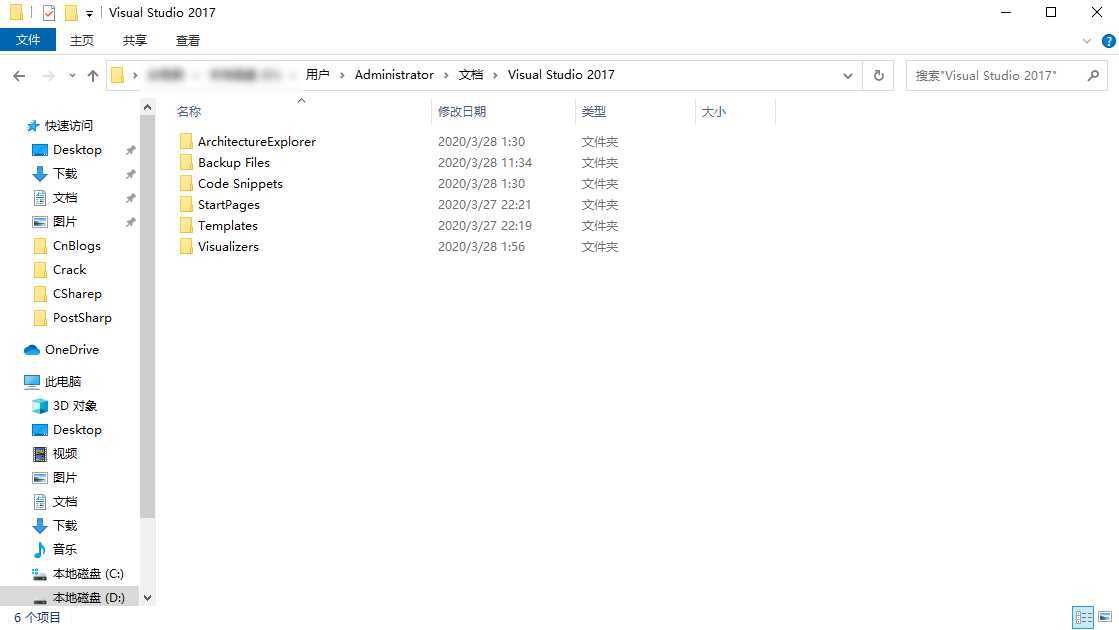Click the search magnifier icon
Image resolution: width=1119 pixels, height=630 pixels.
(x=1093, y=75)
